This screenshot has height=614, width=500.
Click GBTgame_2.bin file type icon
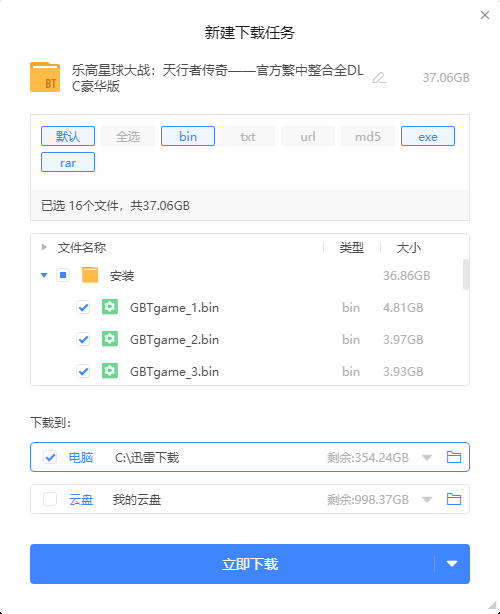tap(110, 339)
